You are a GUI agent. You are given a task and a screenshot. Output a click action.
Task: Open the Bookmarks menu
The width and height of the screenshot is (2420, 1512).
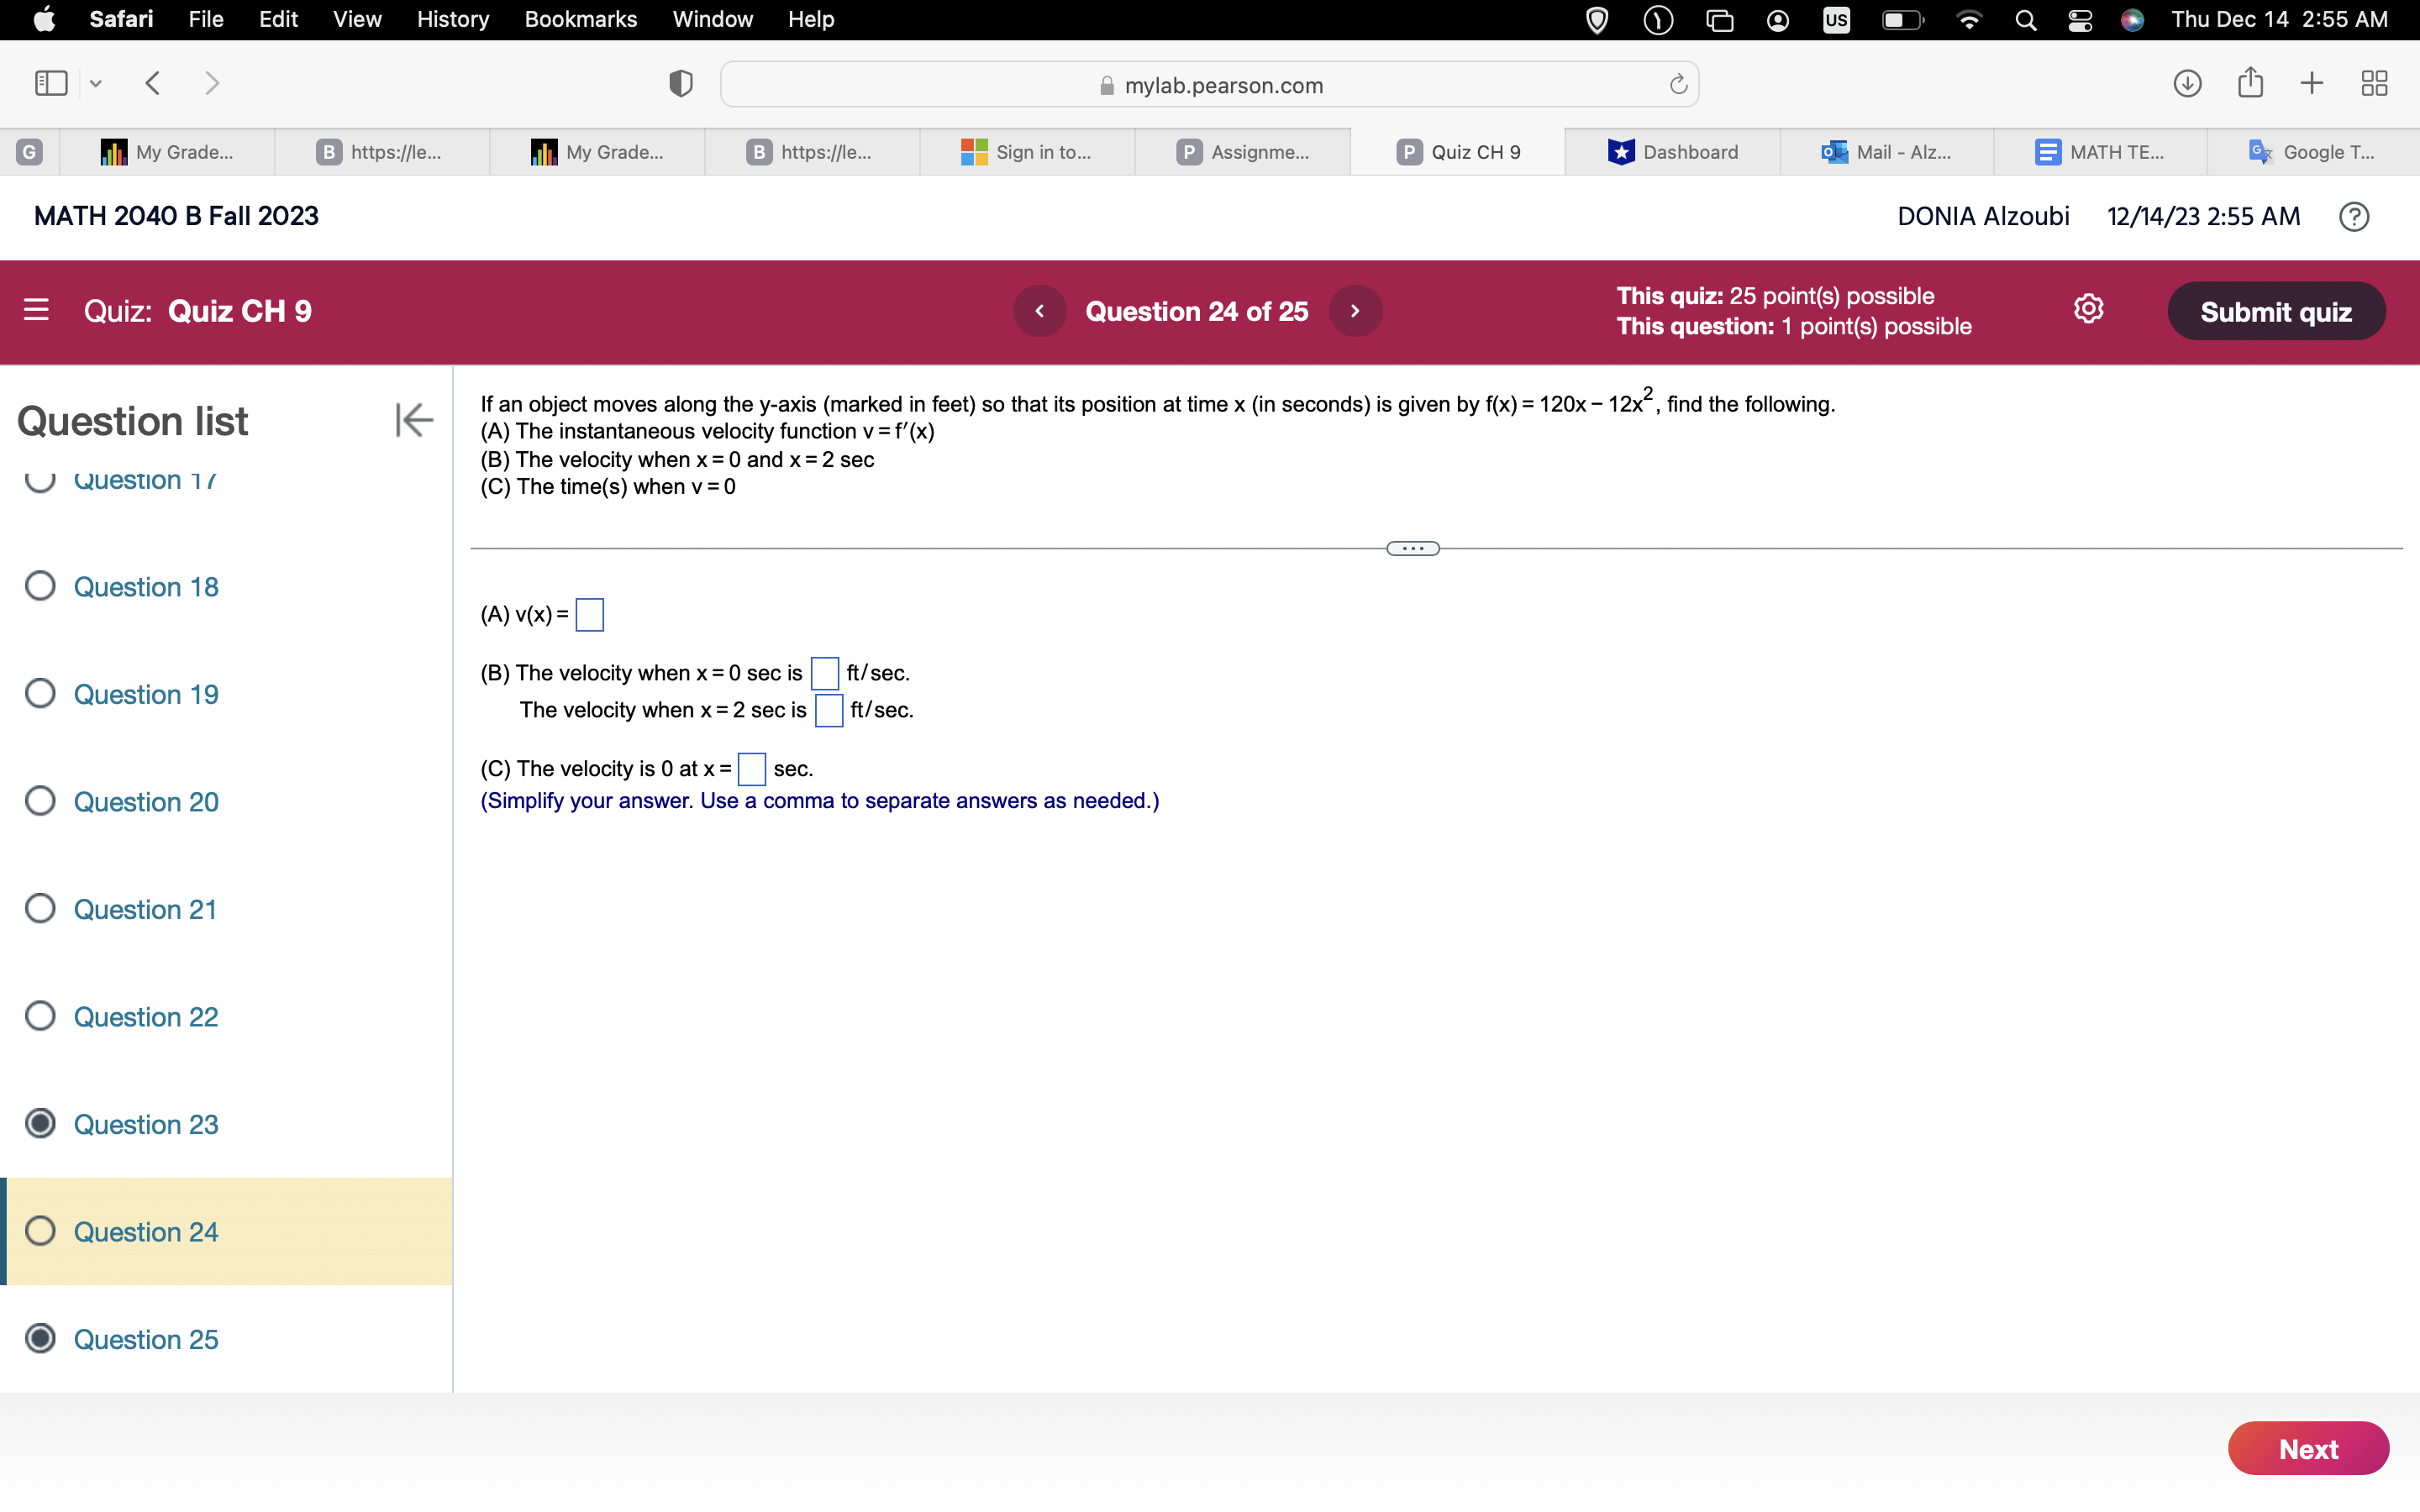tap(580, 19)
